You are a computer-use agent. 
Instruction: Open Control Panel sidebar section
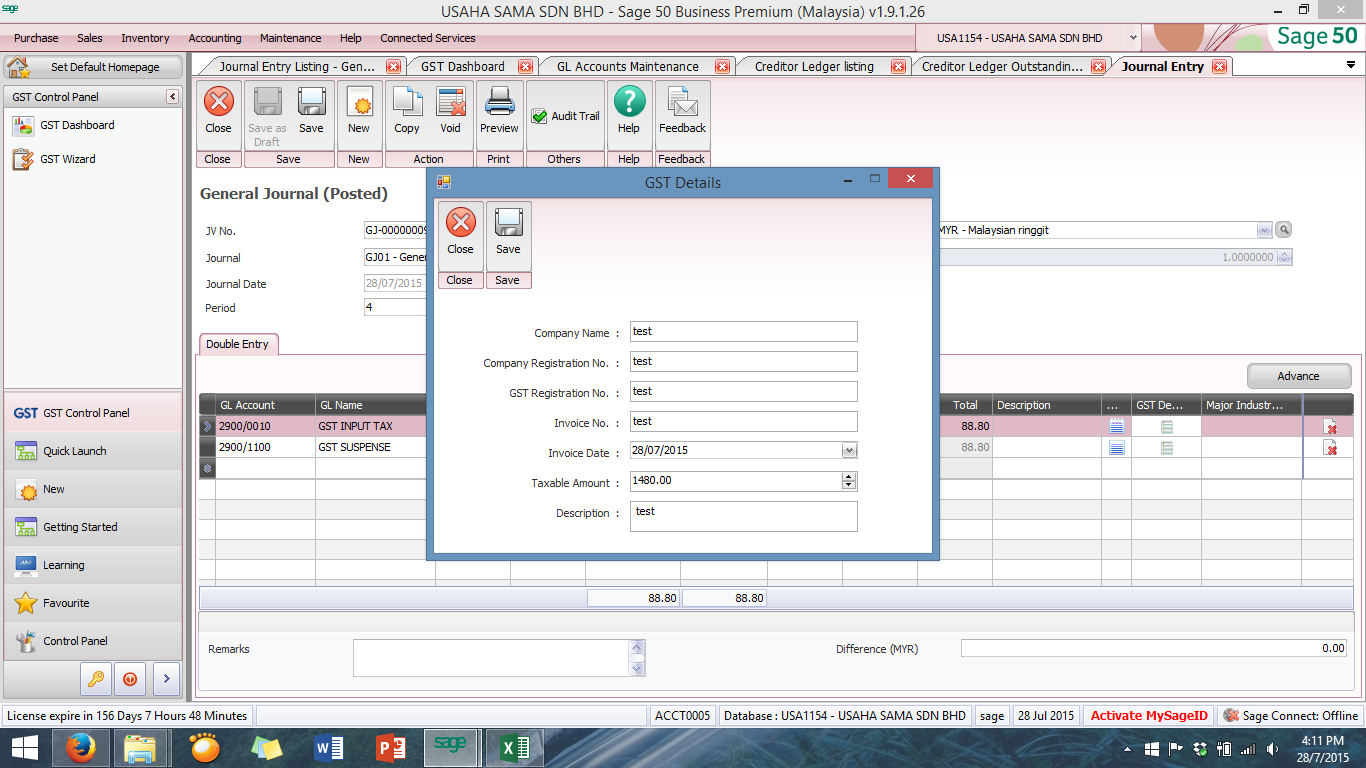[94, 641]
